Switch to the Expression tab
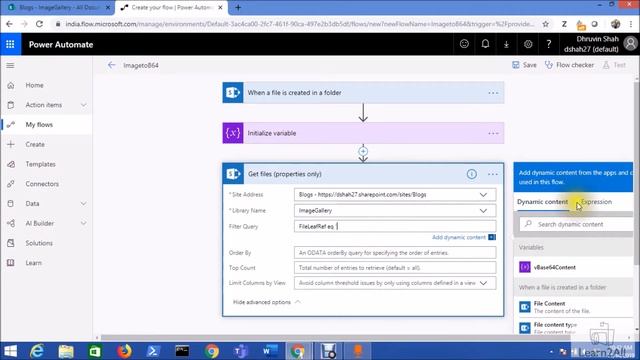This screenshot has height=360, width=640. (x=596, y=202)
